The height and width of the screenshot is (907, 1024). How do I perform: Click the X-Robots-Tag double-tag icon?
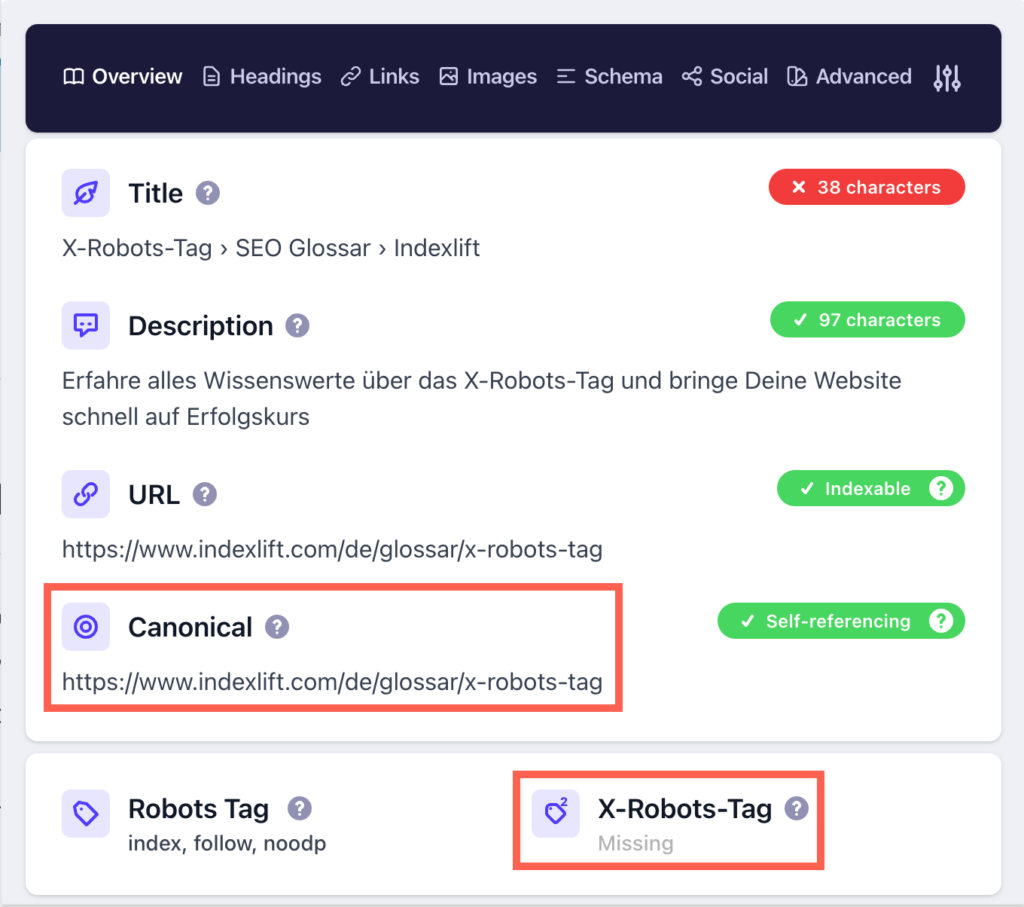[x=556, y=814]
